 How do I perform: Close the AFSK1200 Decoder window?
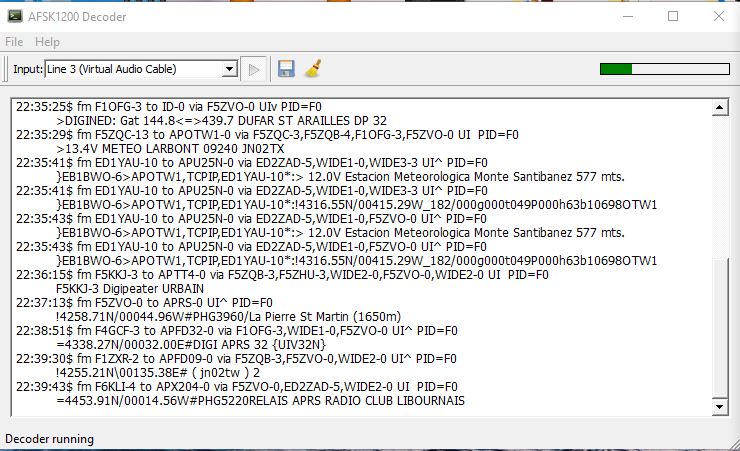click(718, 17)
